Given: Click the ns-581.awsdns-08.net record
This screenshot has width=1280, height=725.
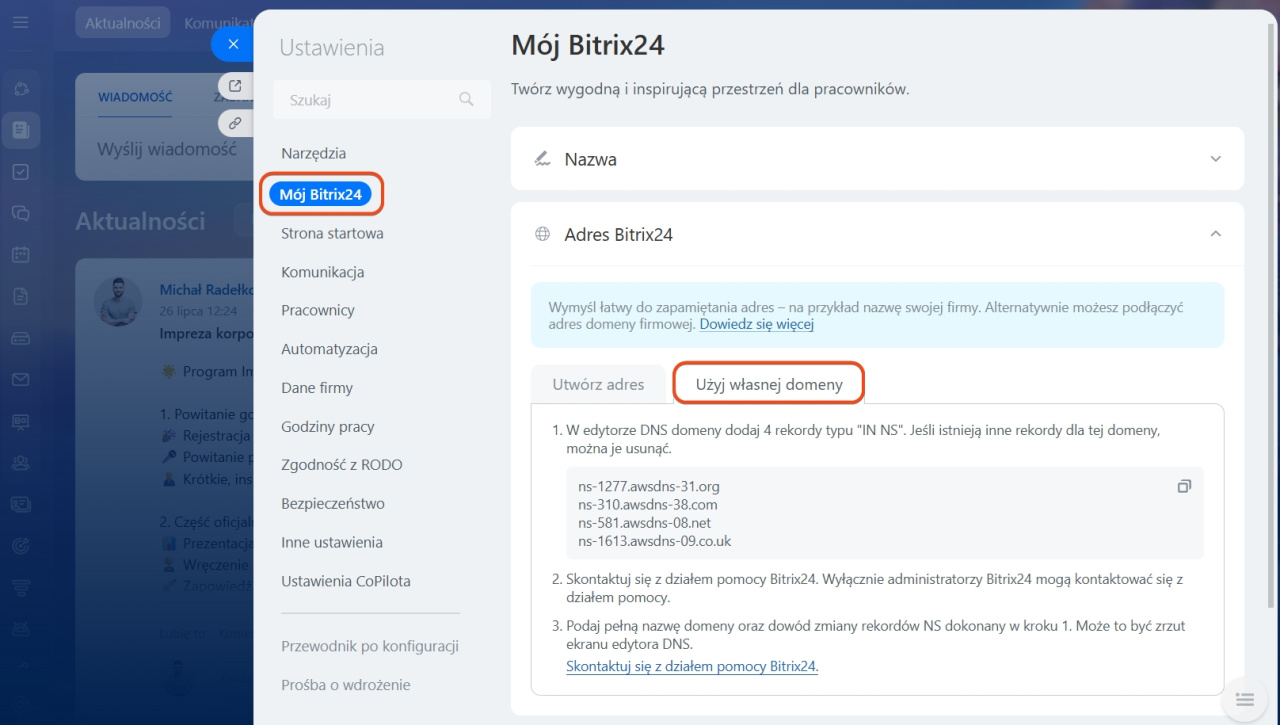Looking at the screenshot, I should click(x=645, y=523).
